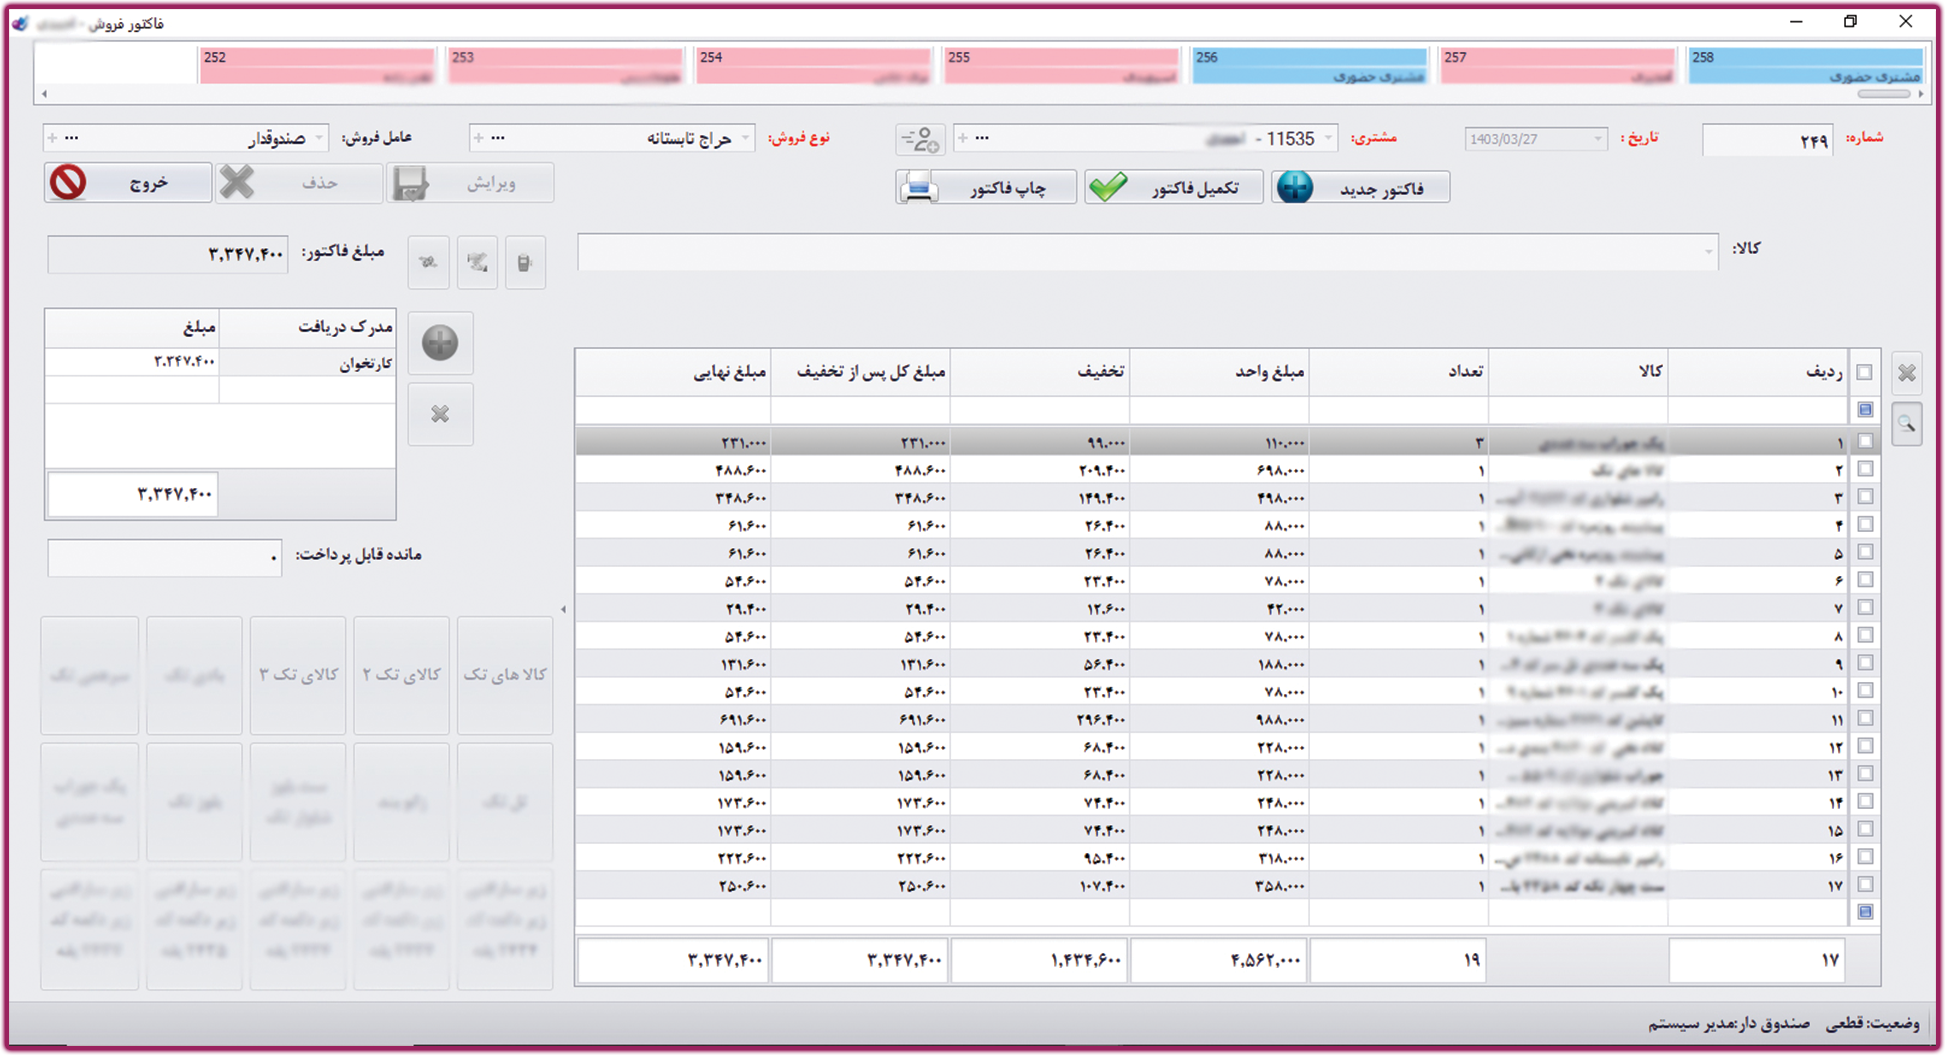
Task: Click unit price cell ۶۹۸،۰۰۰
Action: coord(1219,470)
